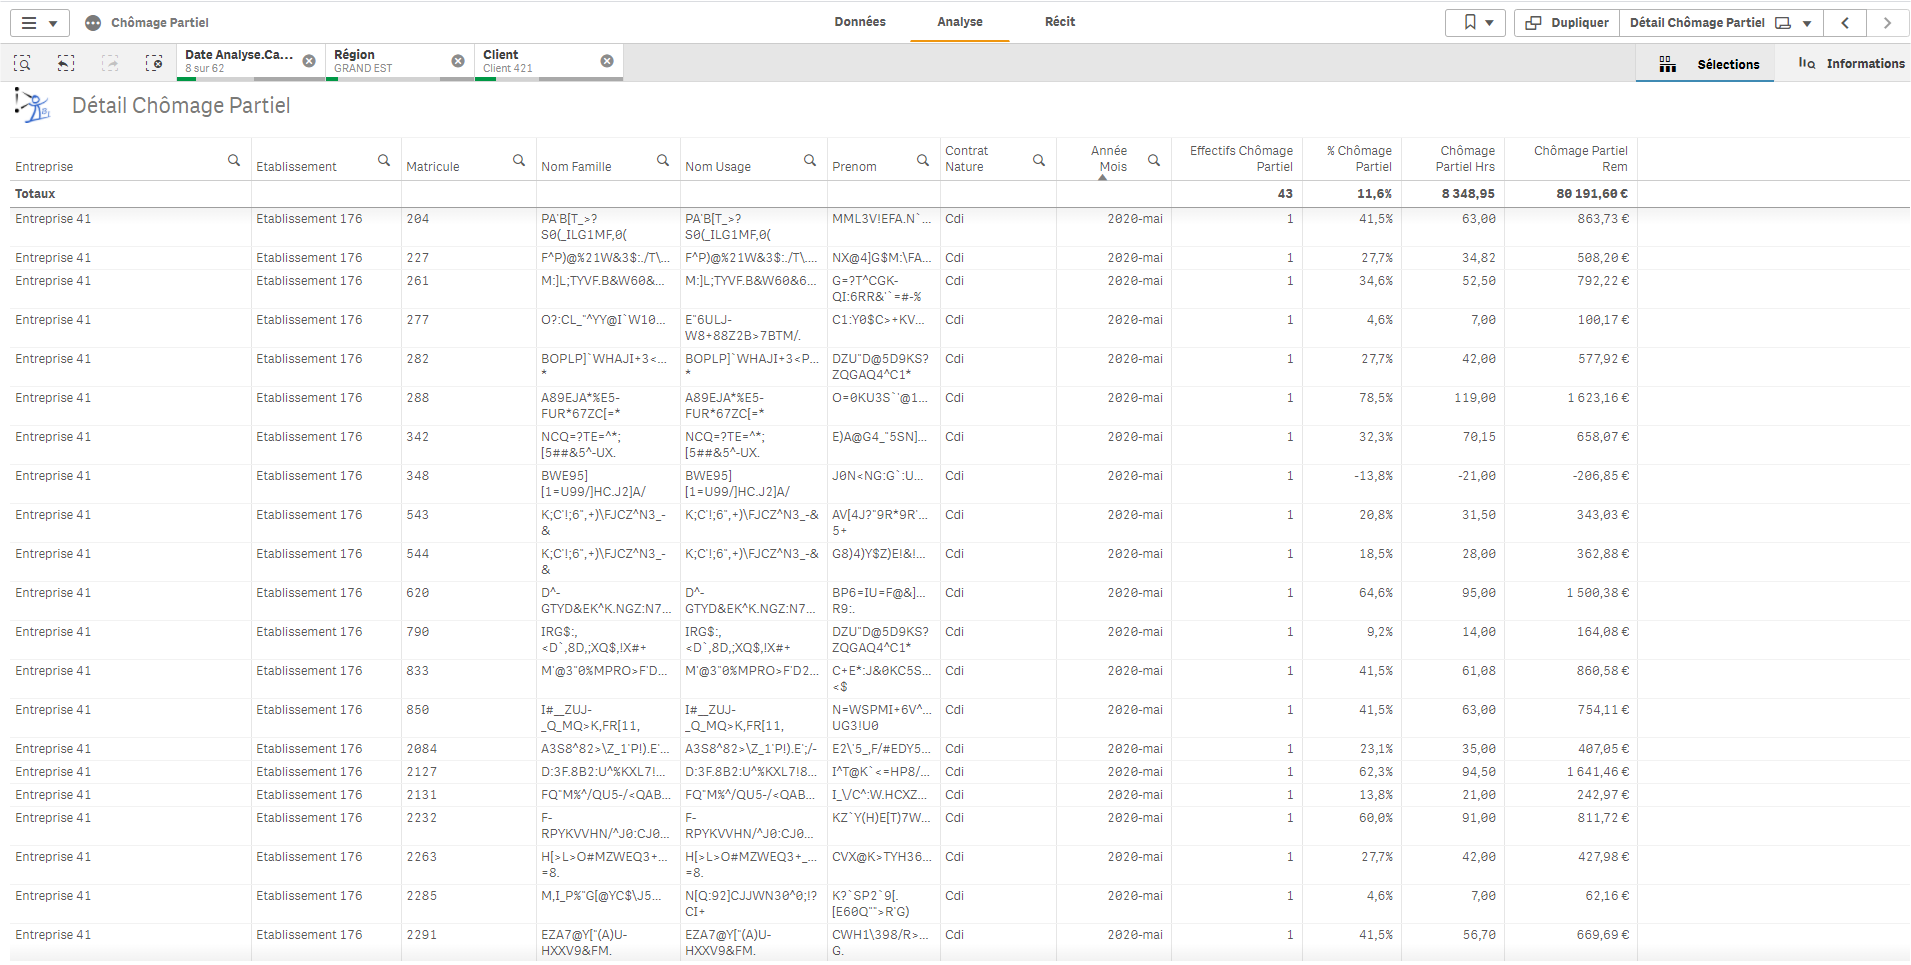The width and height of the screenshot is (1911, 965).
Task: Go to the previous sheet
Action: (1846, 23)
